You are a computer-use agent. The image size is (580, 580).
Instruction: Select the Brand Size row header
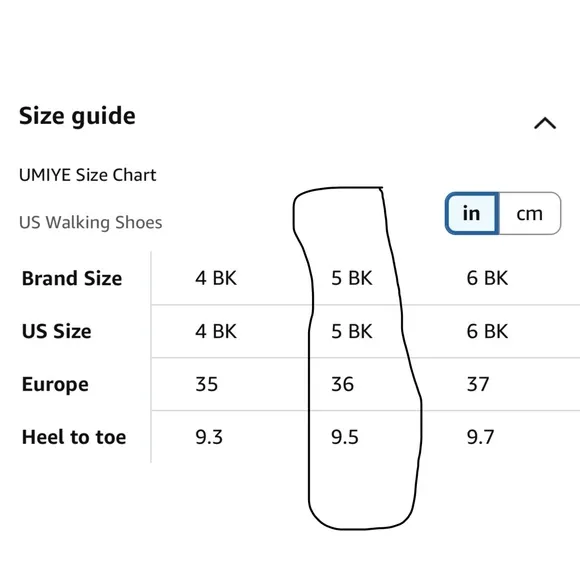72,278
